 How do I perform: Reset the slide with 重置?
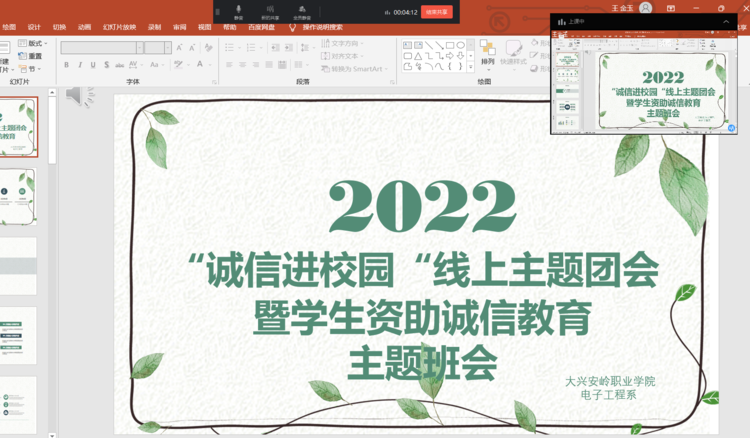click(30, 56)
